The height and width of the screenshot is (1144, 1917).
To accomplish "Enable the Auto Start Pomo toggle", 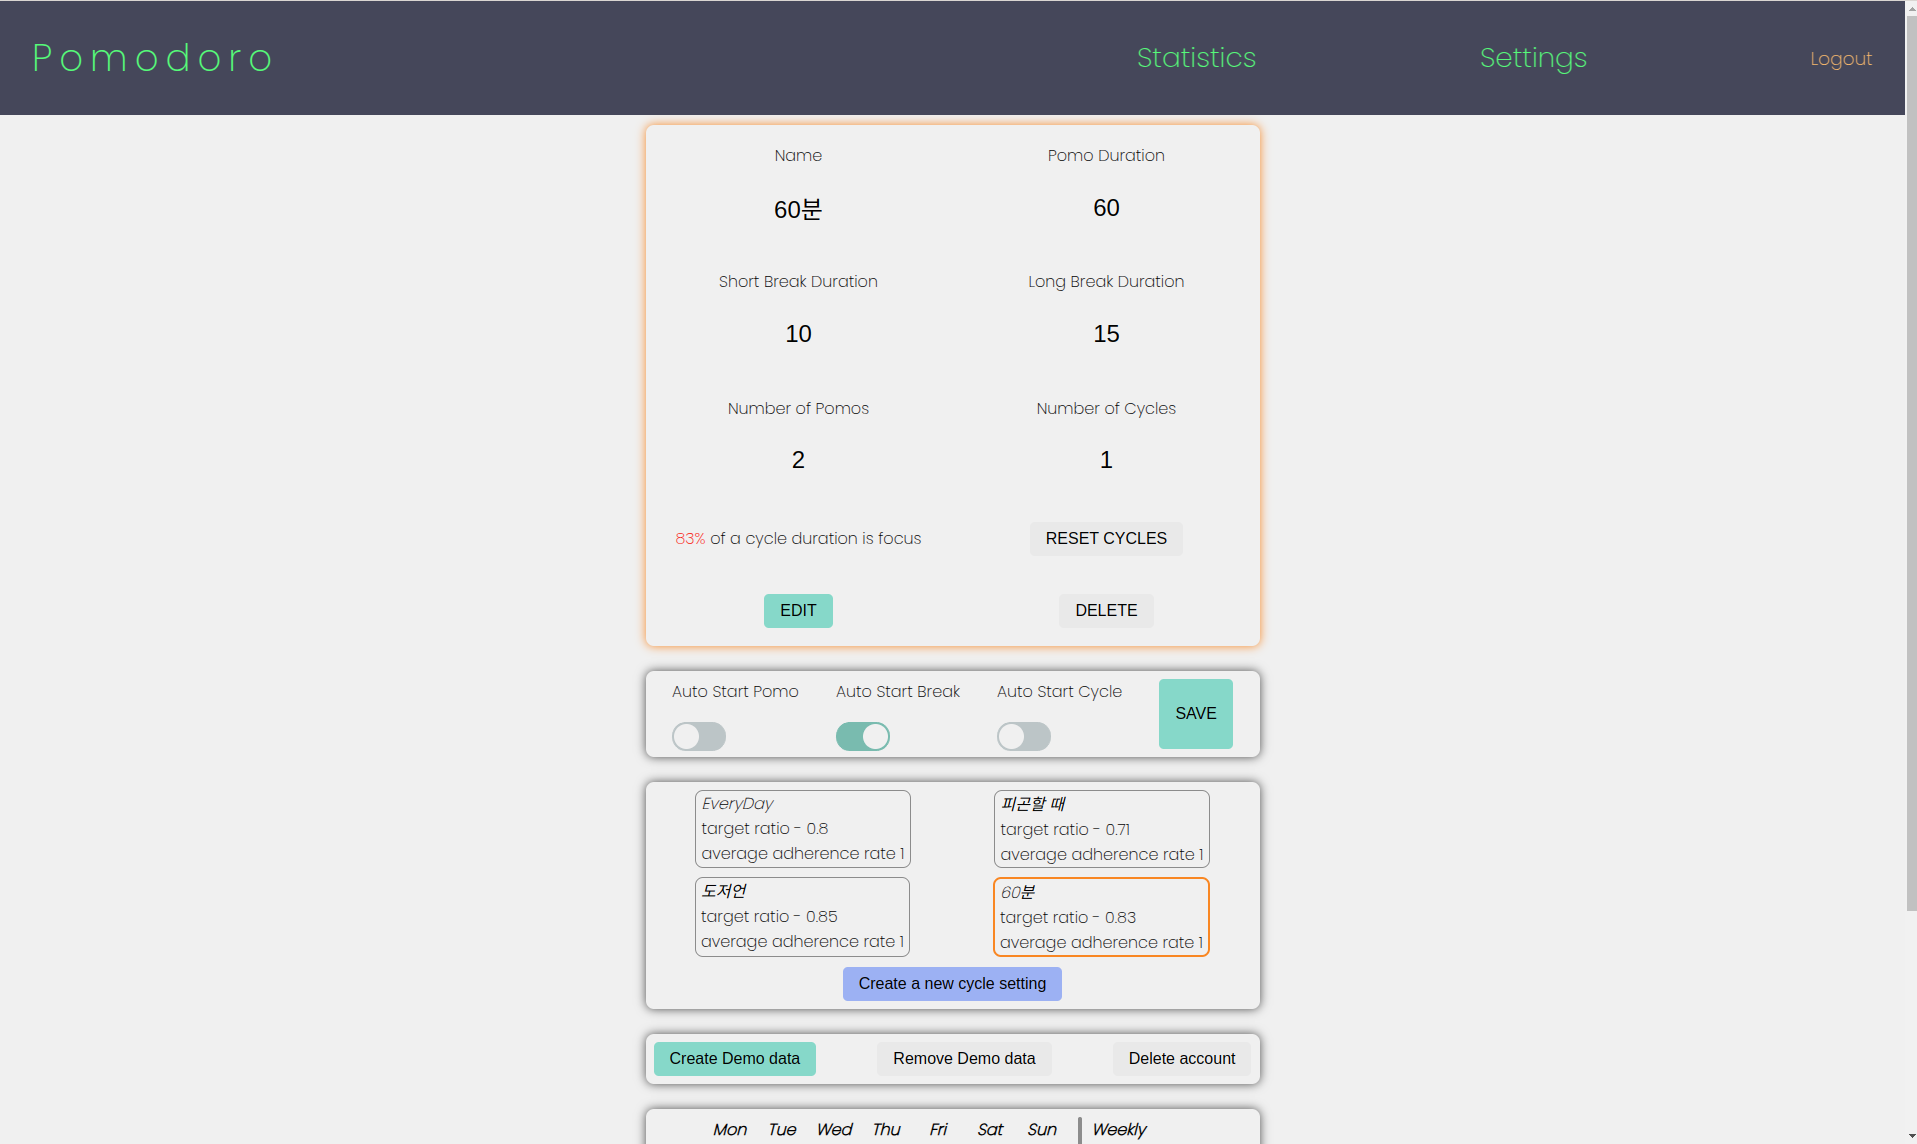I will click(x=698, y=736).
